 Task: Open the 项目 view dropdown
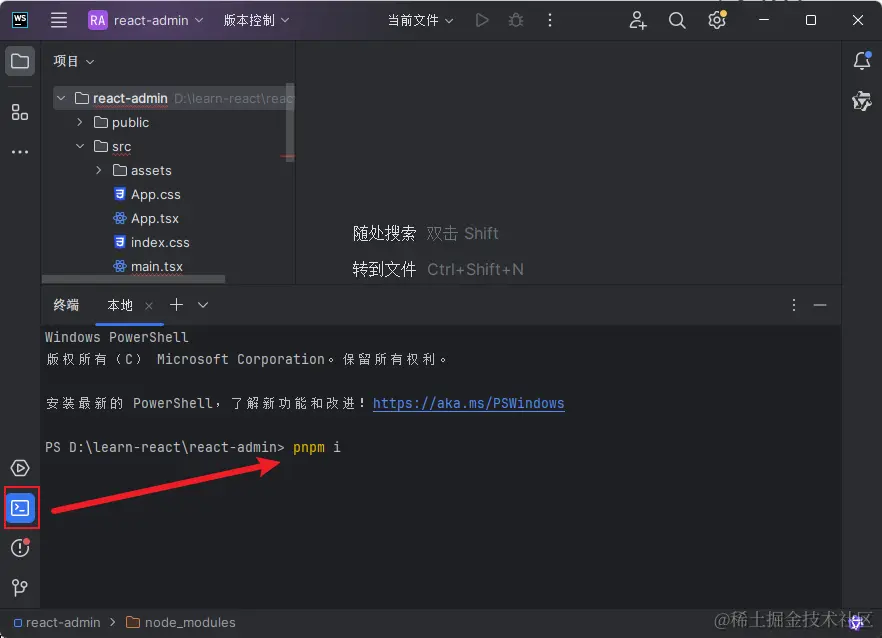tap(74, 61)
